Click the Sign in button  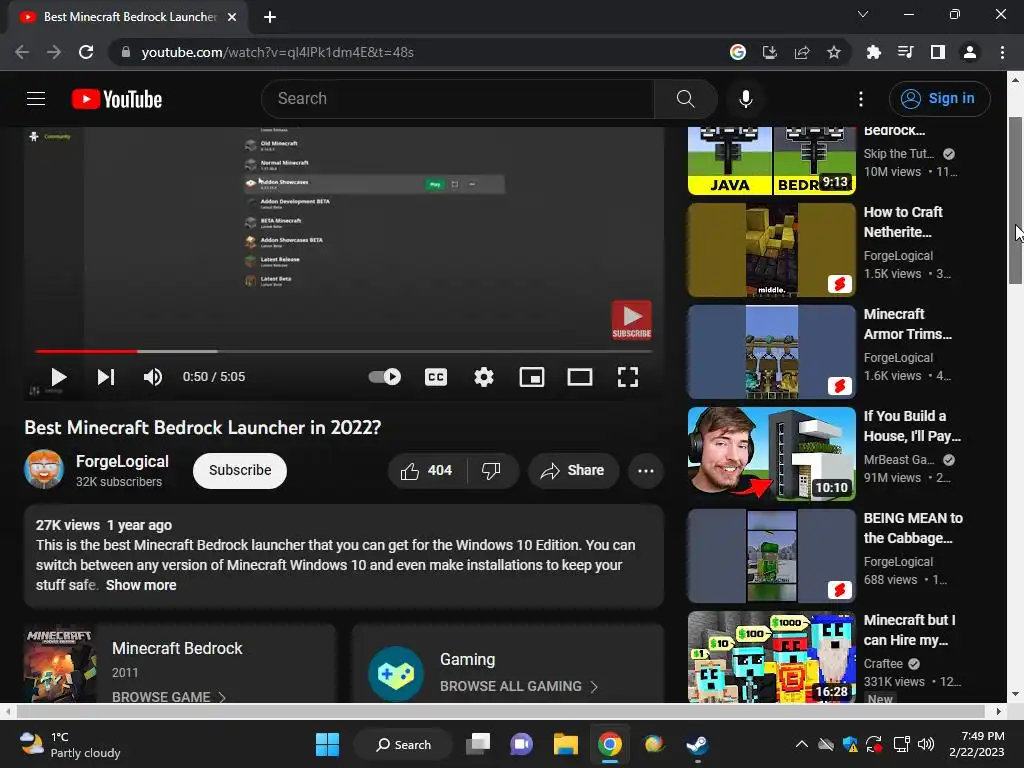(x=939, y=99)
